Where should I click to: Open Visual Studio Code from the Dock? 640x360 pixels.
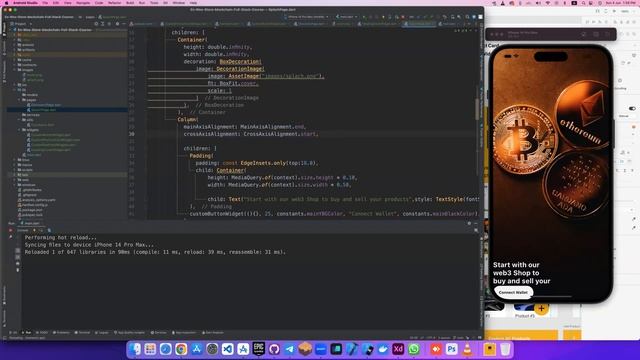(x=227, y=349)
